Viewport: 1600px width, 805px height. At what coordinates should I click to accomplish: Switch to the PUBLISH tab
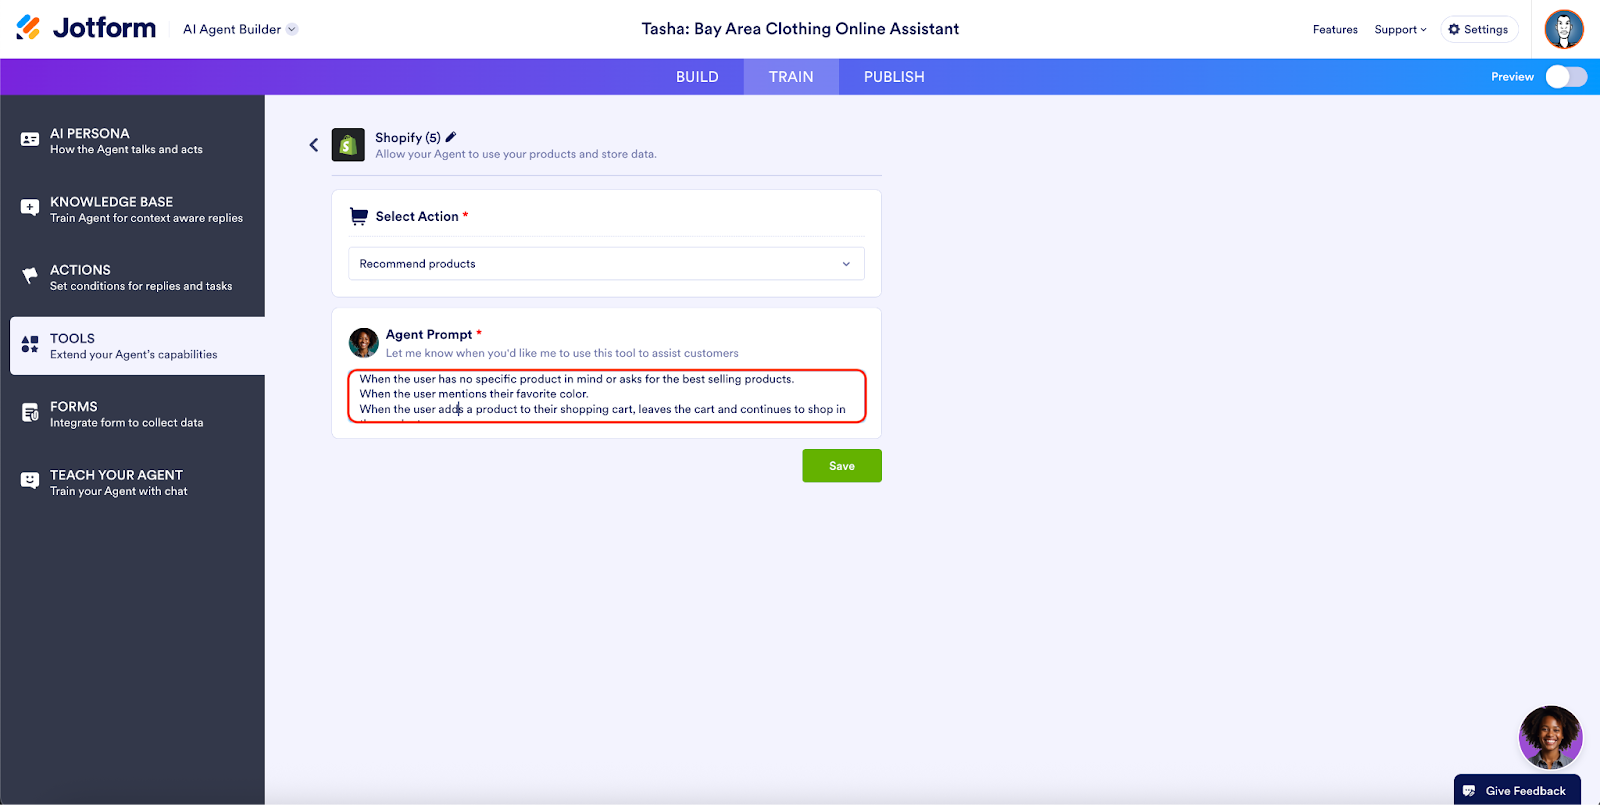[x=894, y=77]
